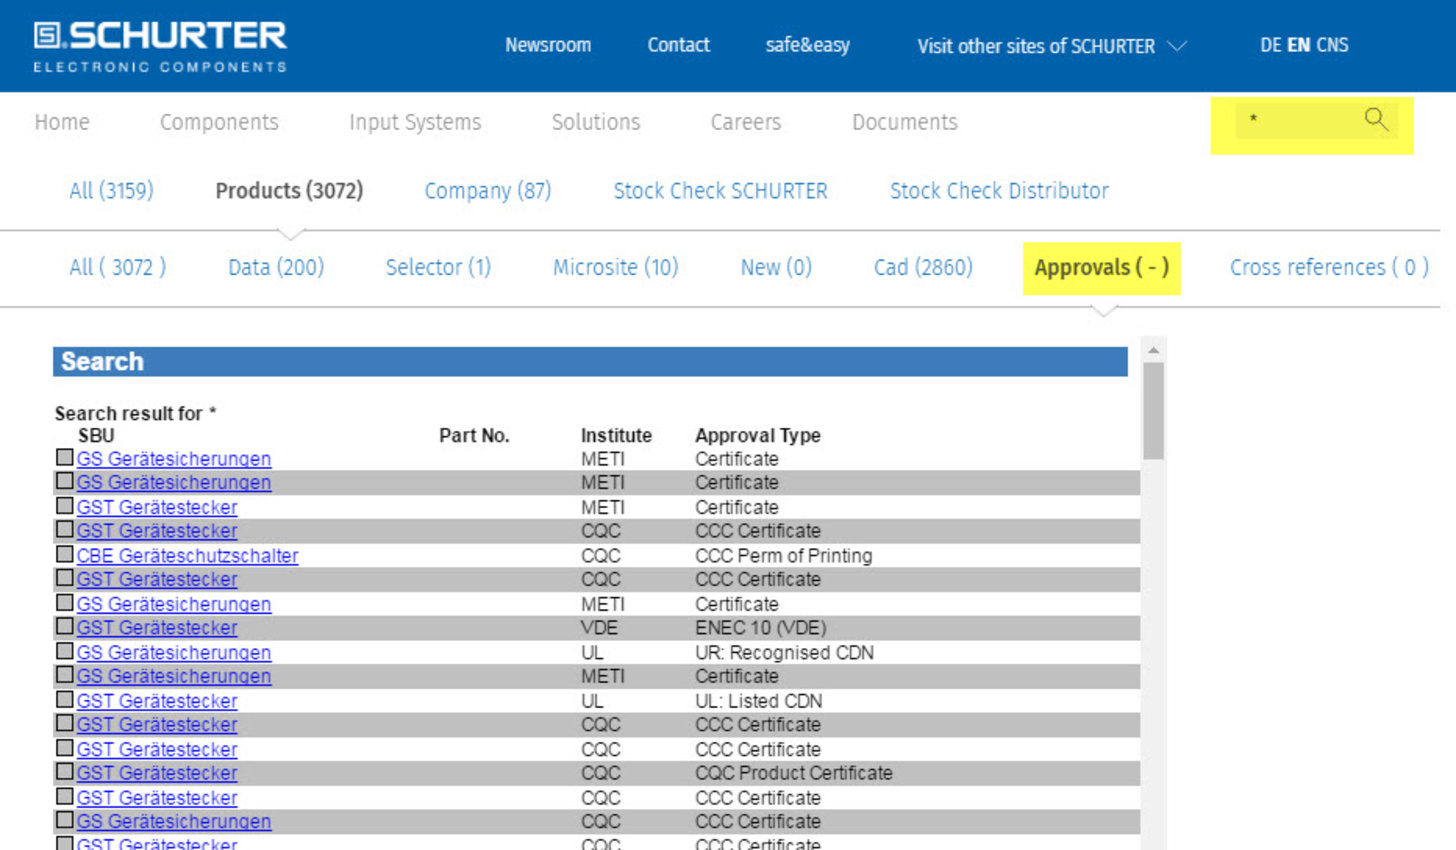Image resolution: width=1456 pixels, height=850 pixels.
Task: Select the Selector (1) sub-tab
Action: pyautogui.click(x=438, y=267)
